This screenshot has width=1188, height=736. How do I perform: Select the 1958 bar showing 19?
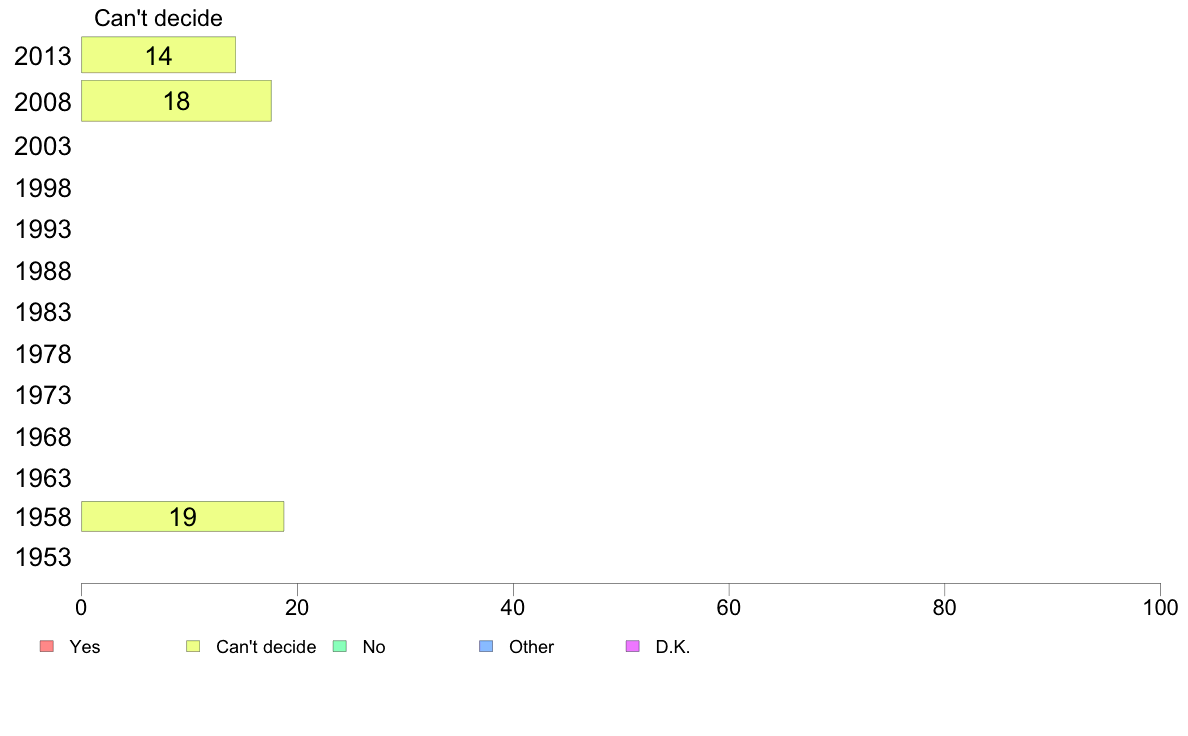tap(183, 517)
